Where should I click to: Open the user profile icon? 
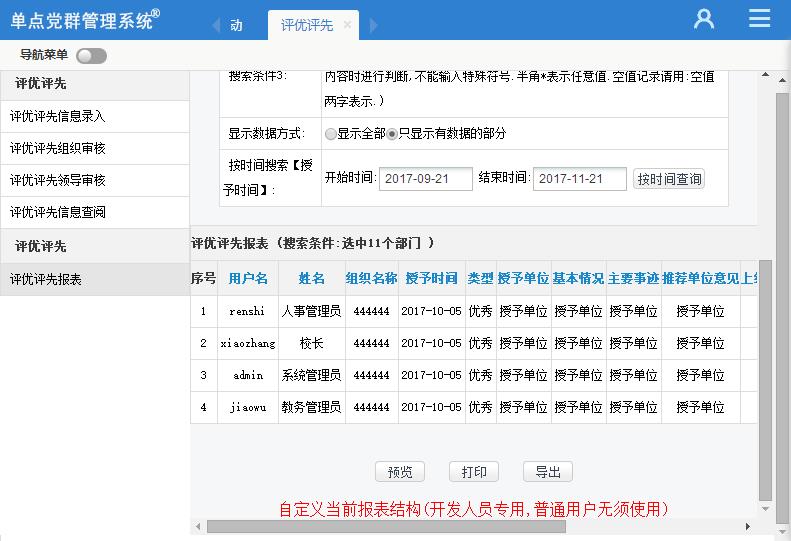(704, 19)
